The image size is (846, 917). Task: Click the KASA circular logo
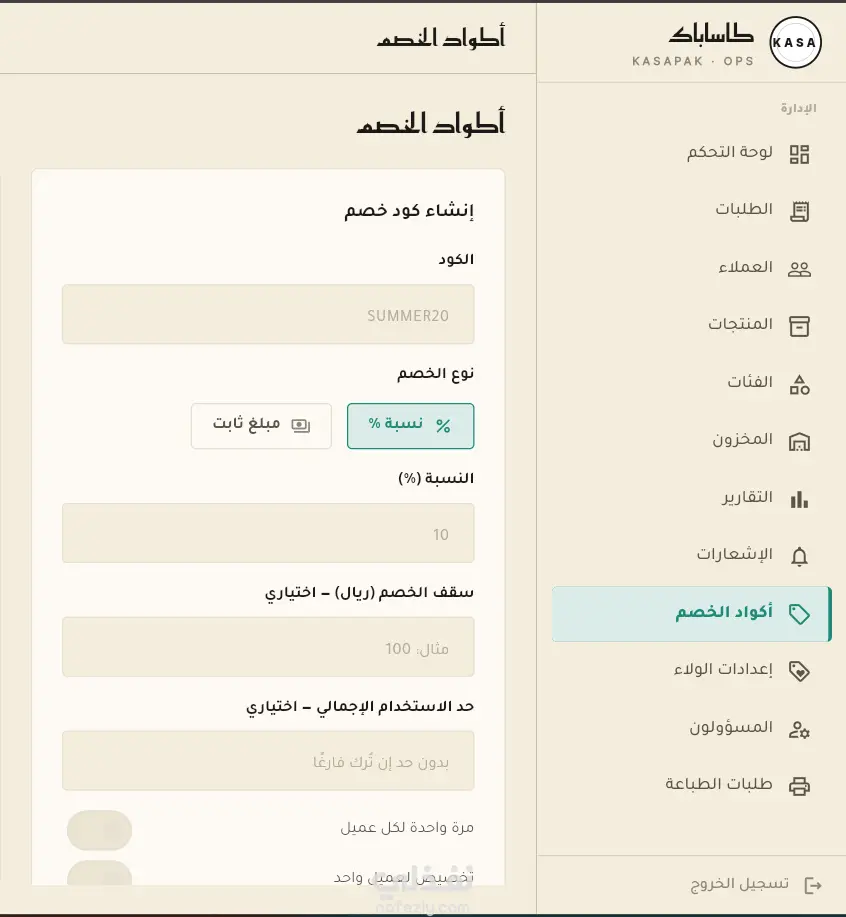[795, 43]
